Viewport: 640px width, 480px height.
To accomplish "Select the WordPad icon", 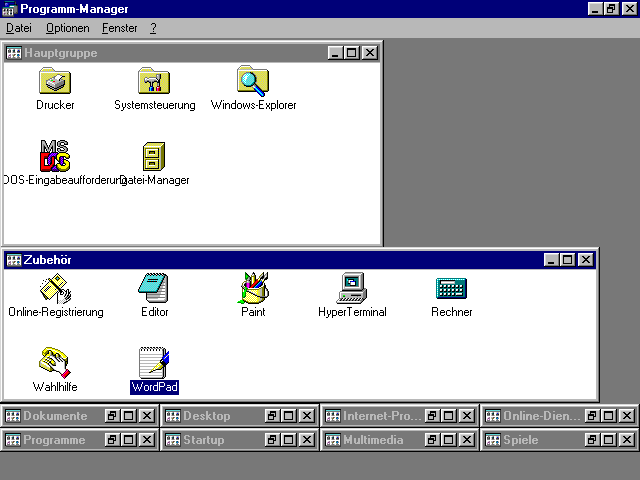I will coord(154,362).
